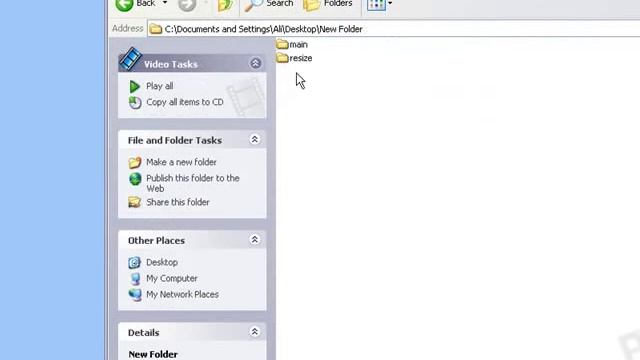Screen dimensions: 640x360
Task: Click the Make a new folder icon
Action: point(135,162)
